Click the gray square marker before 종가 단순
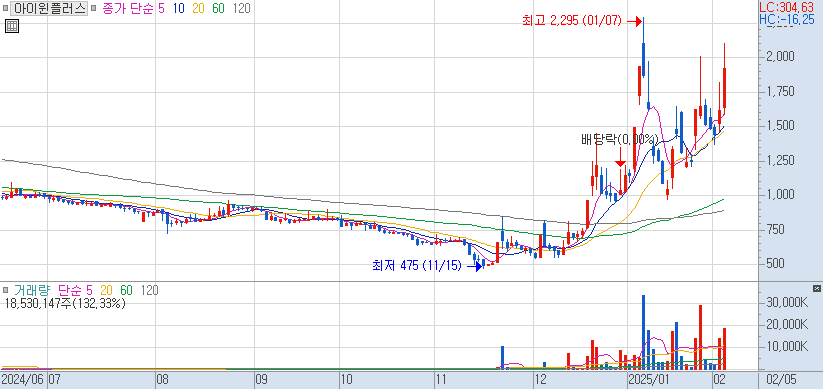Screen dimensions: 823x389 point(93,8)
